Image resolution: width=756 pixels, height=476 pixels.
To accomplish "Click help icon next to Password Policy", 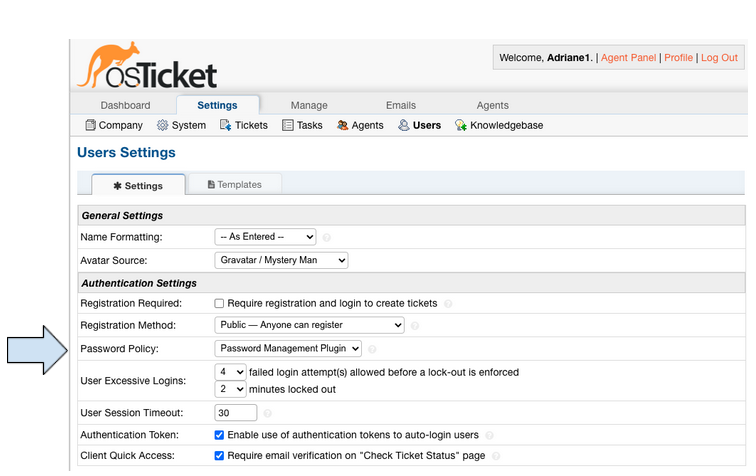I will pyautogui.click(x=372, y=349).
